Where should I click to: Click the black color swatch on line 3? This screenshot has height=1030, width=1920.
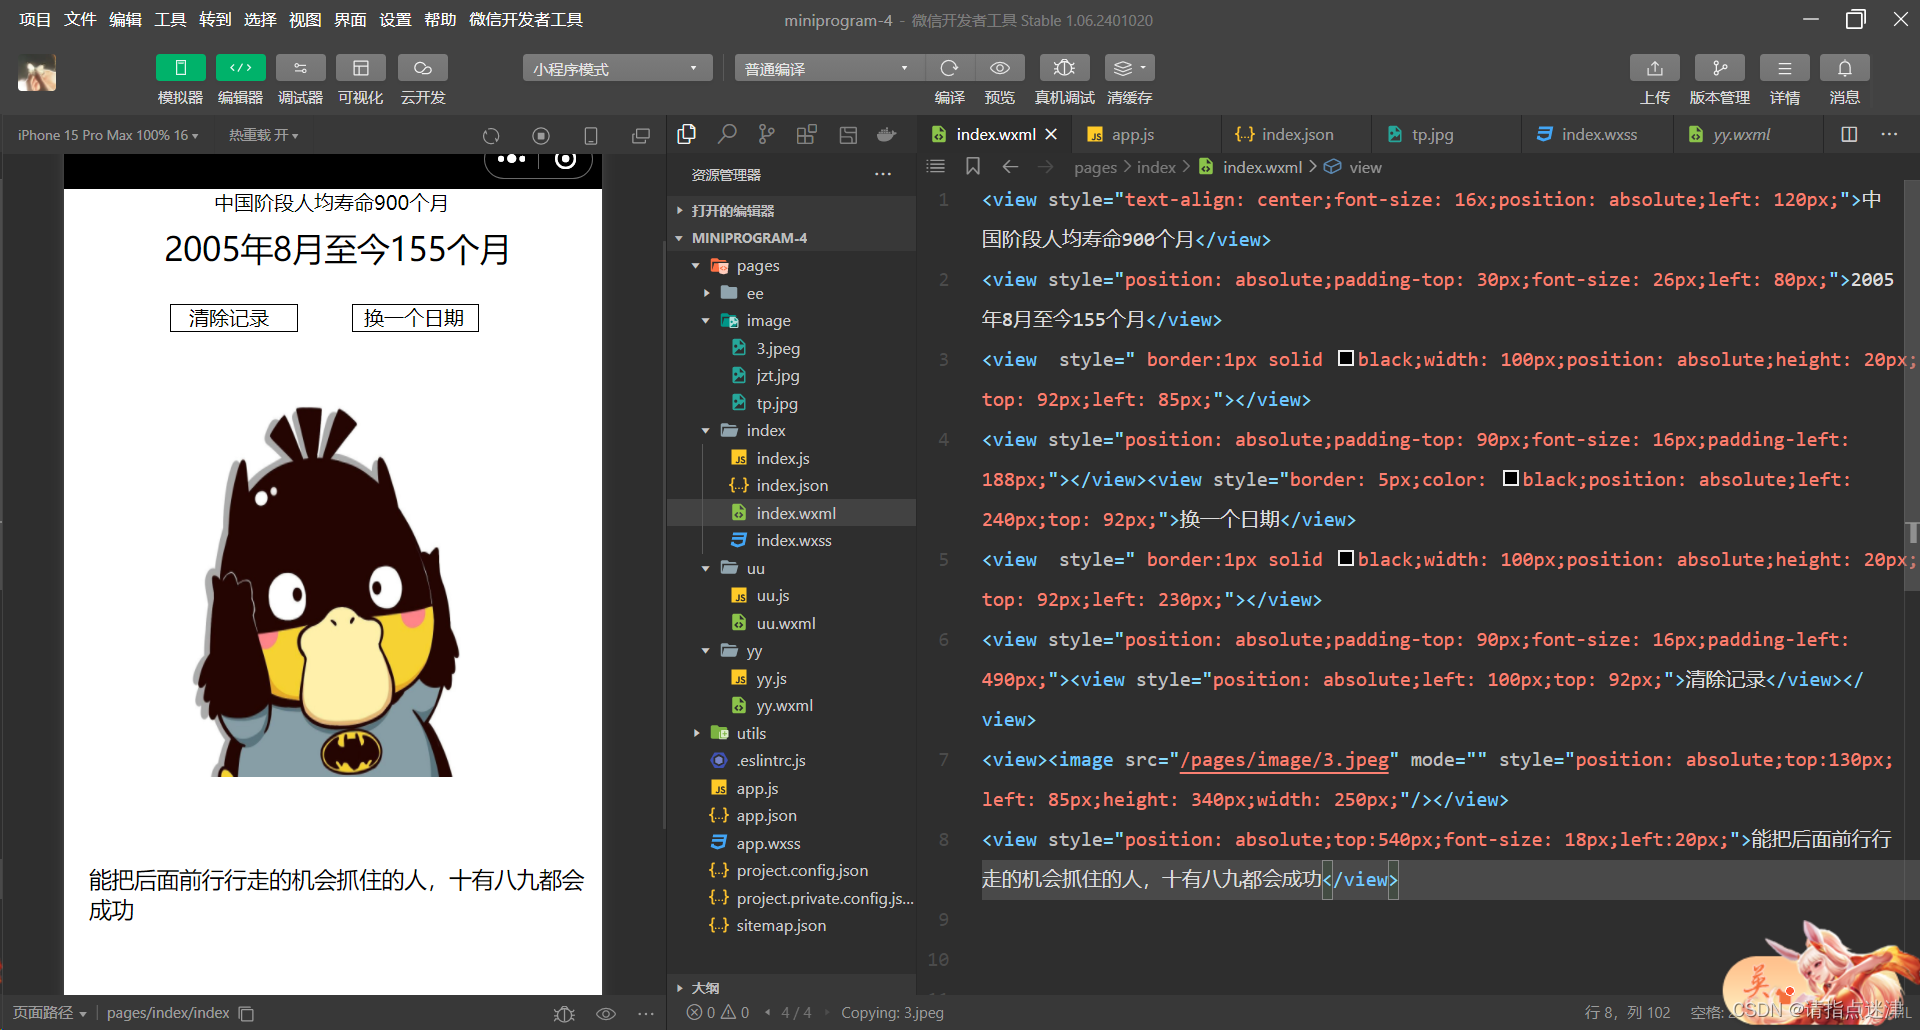pyautogui.click(x=1346, y=358)
